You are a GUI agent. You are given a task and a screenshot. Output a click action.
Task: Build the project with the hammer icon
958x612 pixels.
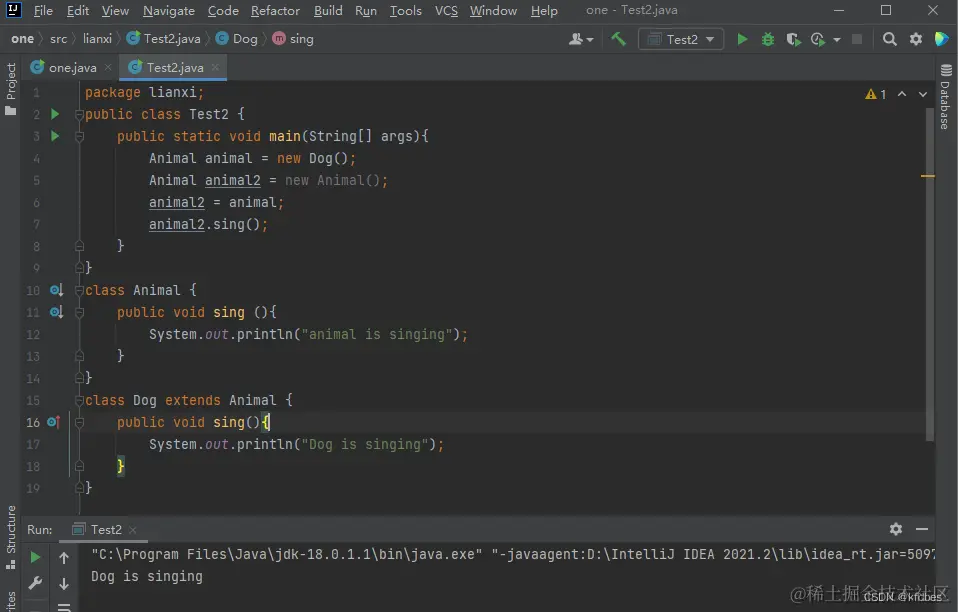618,39
